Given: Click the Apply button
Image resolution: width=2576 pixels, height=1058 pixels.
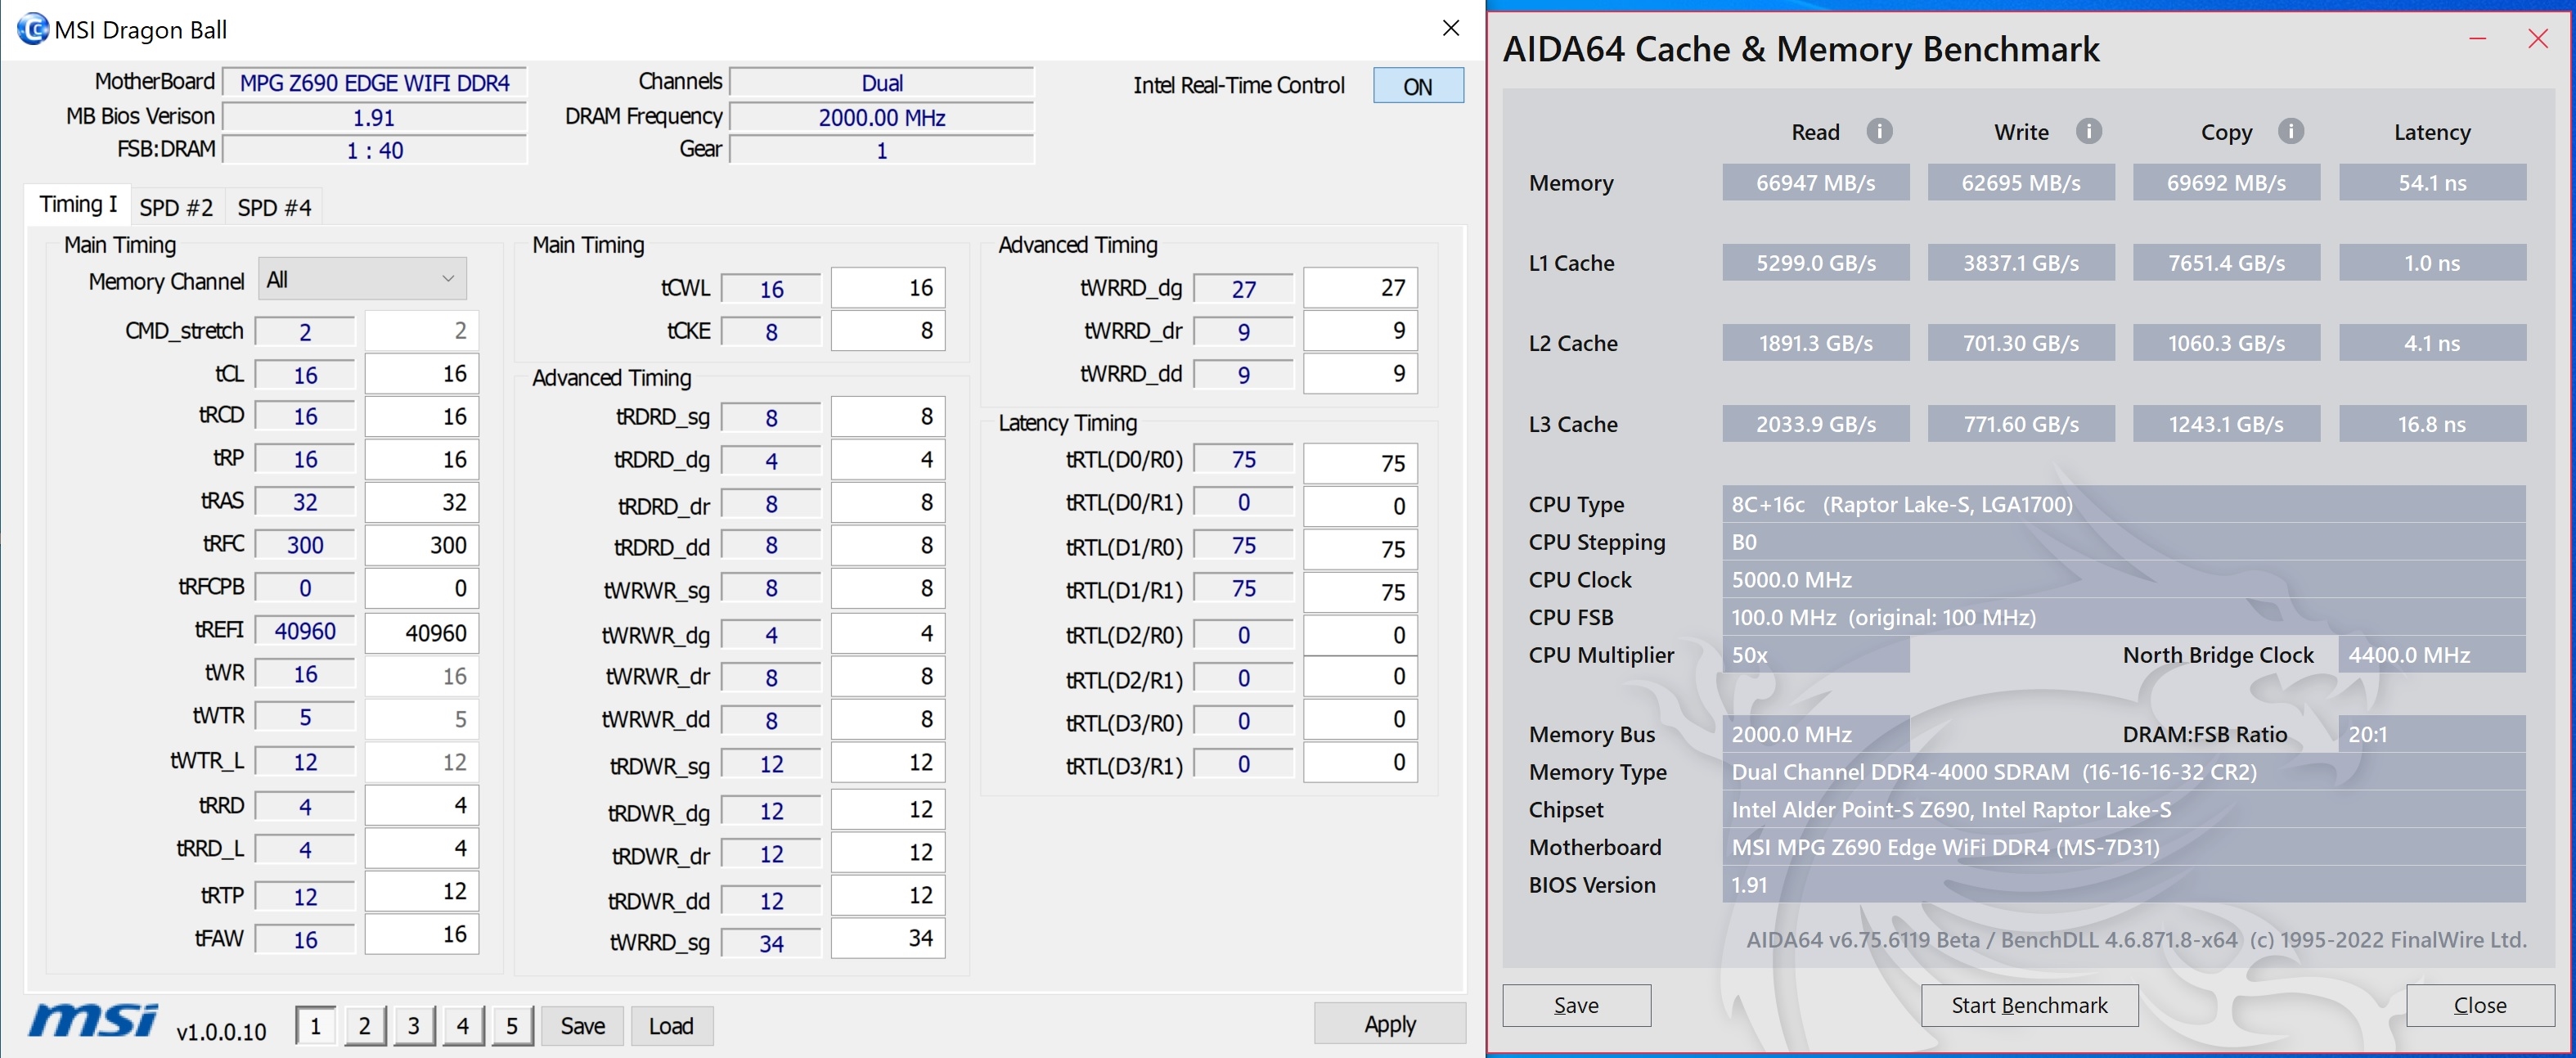Looking at the screenshot, I should 1389,1024.
